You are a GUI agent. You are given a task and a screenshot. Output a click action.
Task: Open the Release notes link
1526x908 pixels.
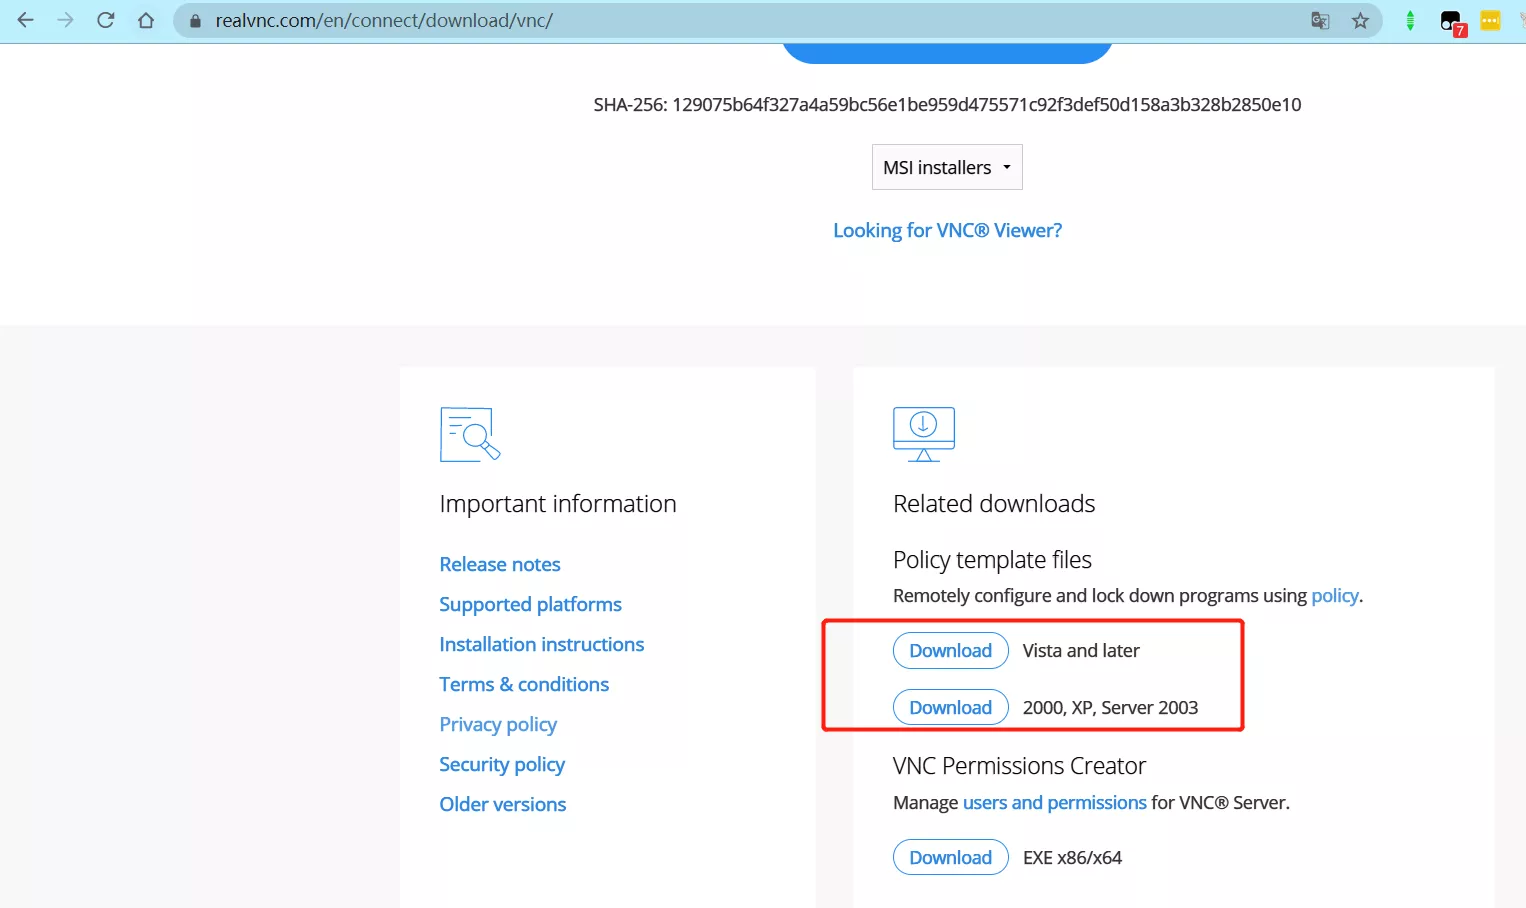[500, 564]
